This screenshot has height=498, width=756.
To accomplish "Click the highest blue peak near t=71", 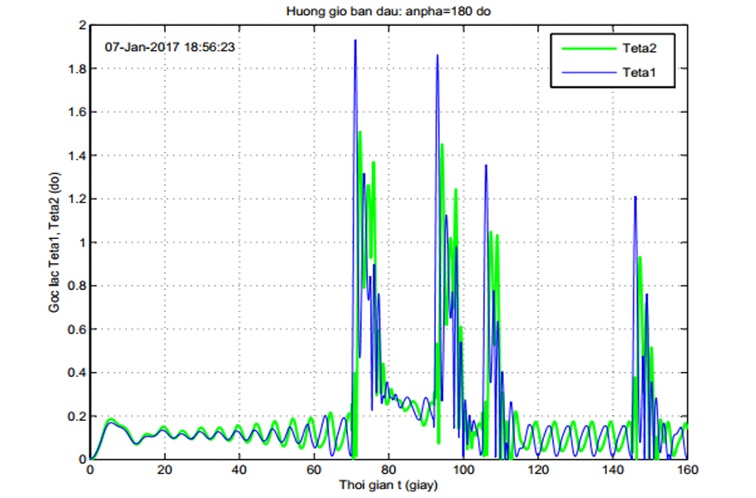I will point(355,41).
